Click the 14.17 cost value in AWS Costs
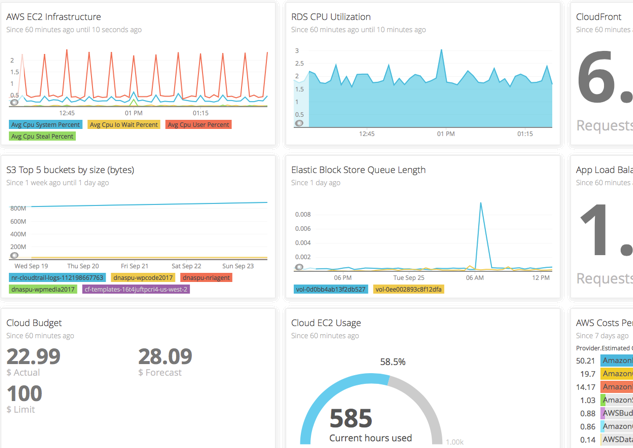 pyautogui.click(x=586, y=387)
